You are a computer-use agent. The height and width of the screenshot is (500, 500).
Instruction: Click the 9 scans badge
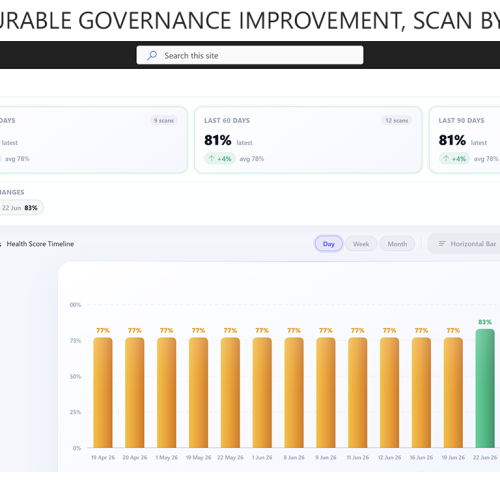[x=164, y=121]
